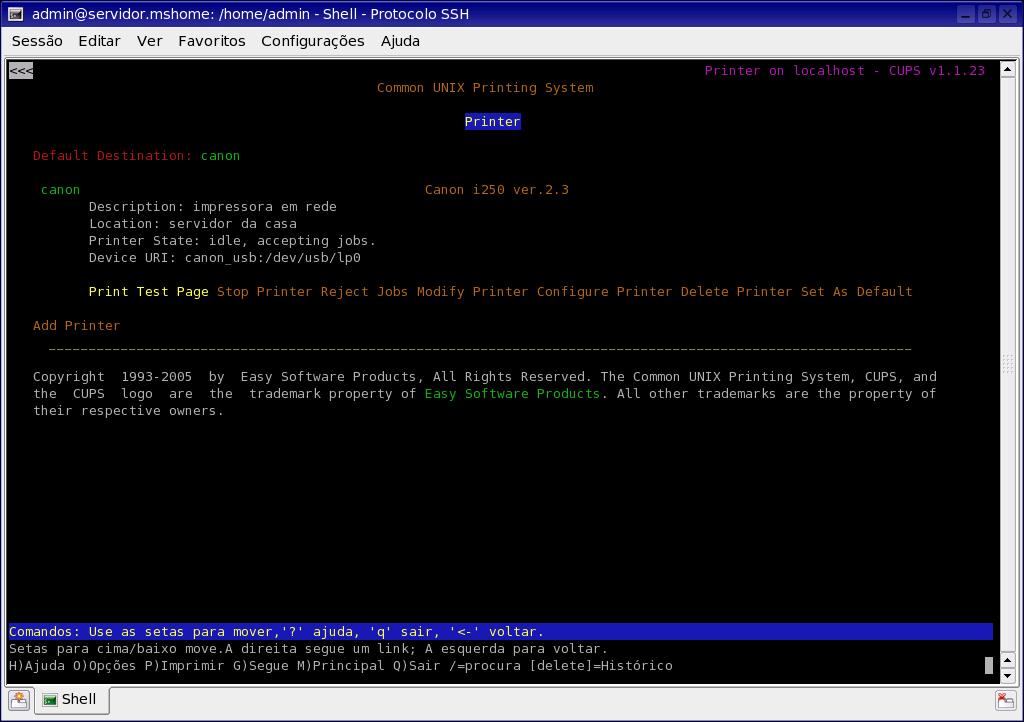Click the Device URI canon_usb line
Screen dimensions: 1024x722
point(224,257)
